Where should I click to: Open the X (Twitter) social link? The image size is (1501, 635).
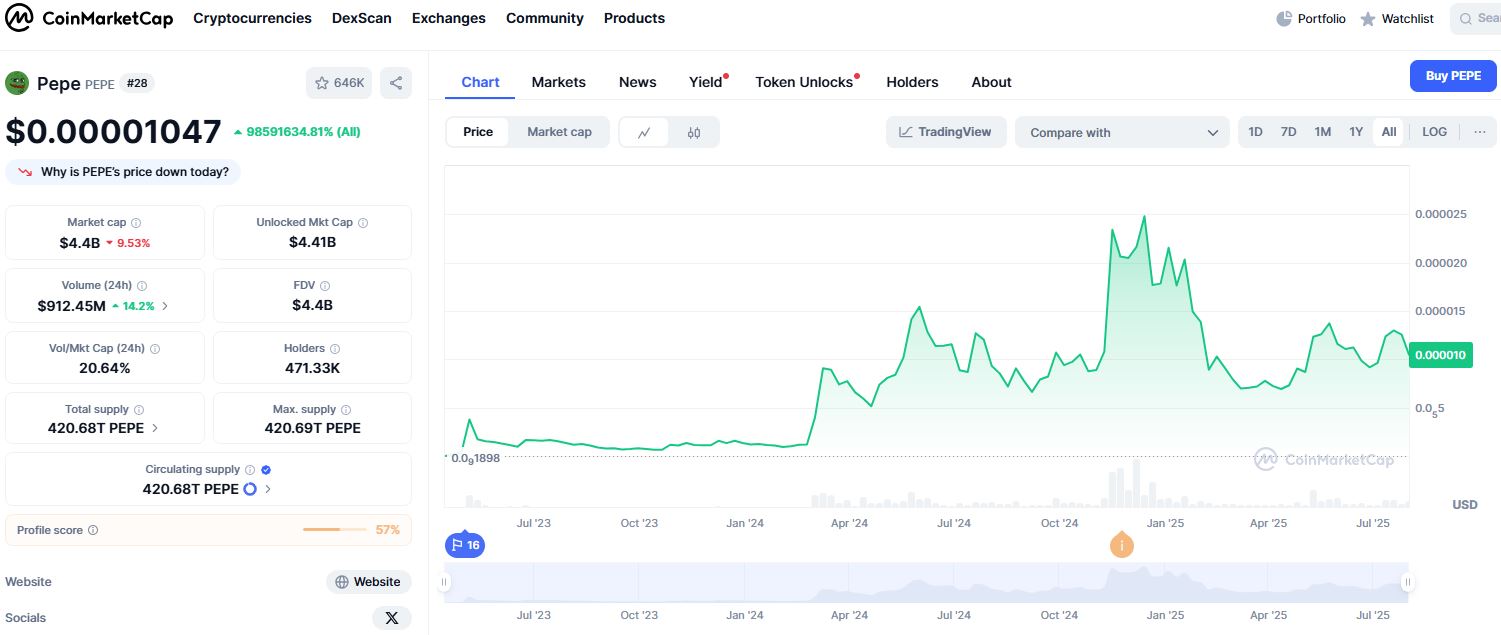[x=392, y=618]
